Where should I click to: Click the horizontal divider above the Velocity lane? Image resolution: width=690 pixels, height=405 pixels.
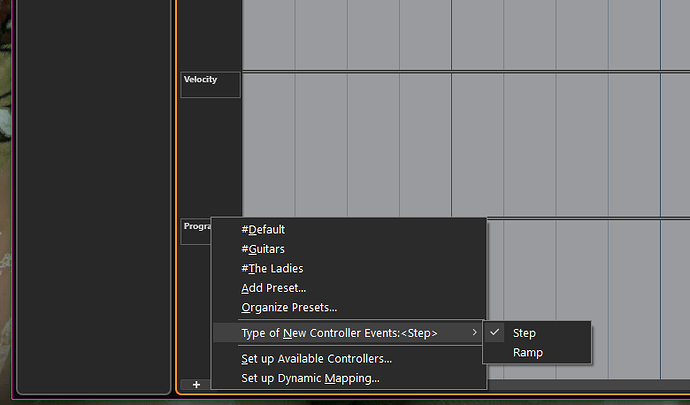[x=450, y=71]
